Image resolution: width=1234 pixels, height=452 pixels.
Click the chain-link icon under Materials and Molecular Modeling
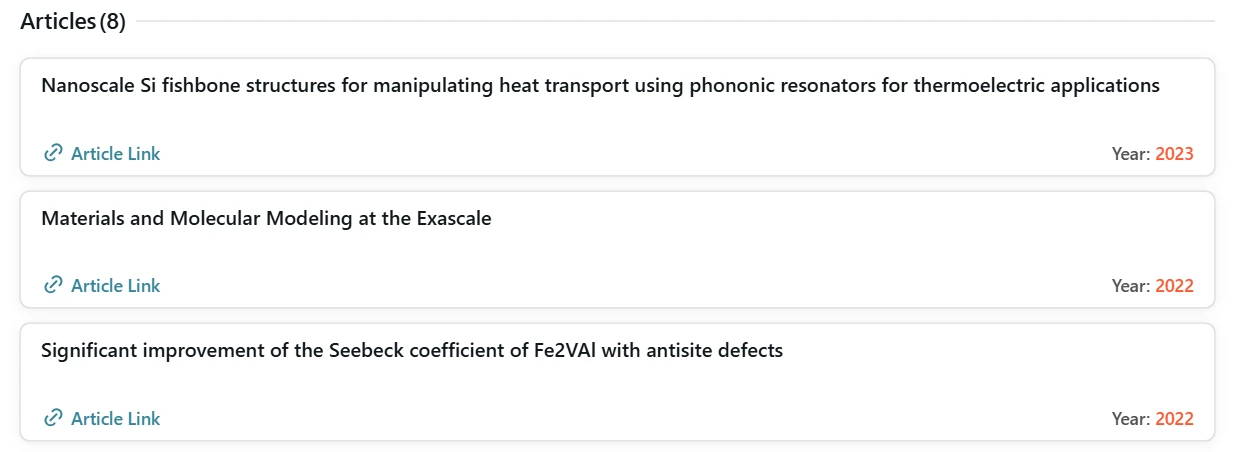coord(53,285)
